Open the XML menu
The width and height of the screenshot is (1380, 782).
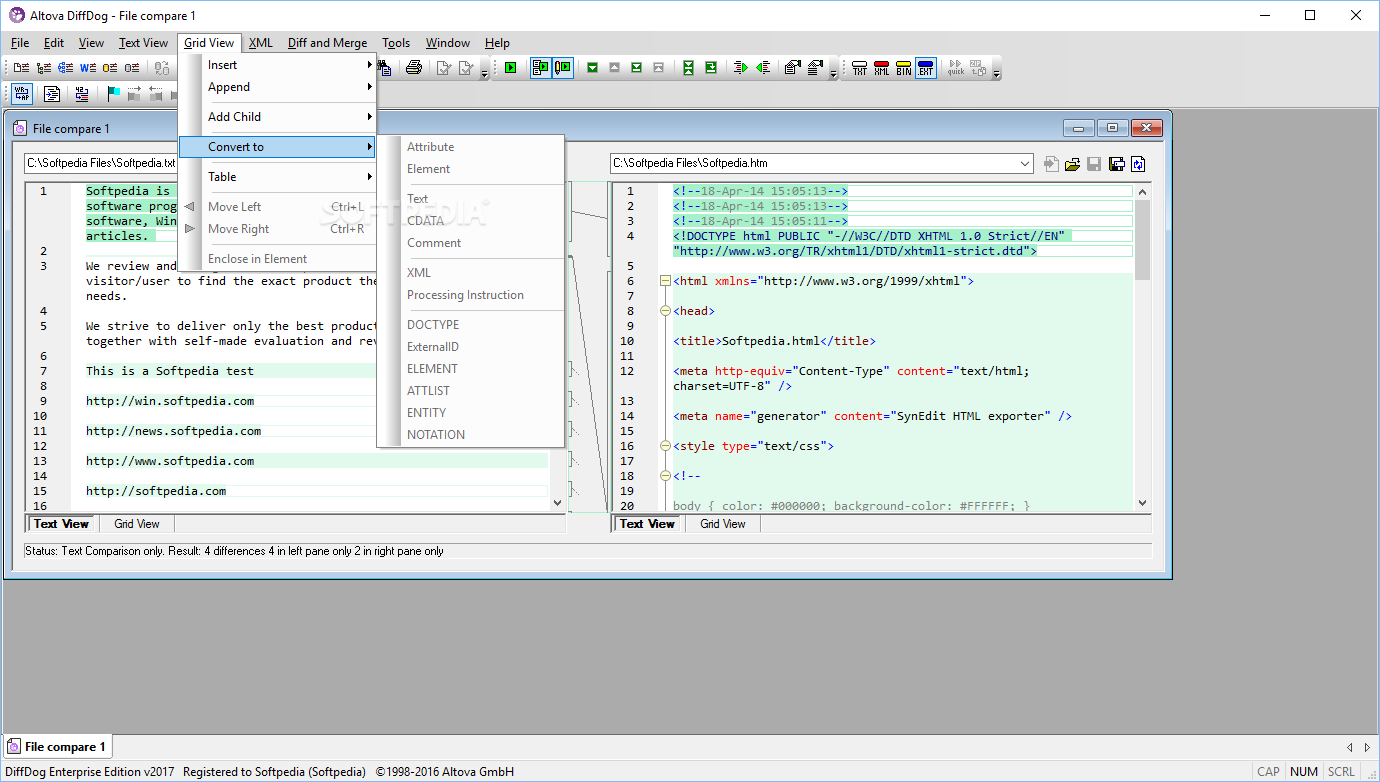pos(260,43)
